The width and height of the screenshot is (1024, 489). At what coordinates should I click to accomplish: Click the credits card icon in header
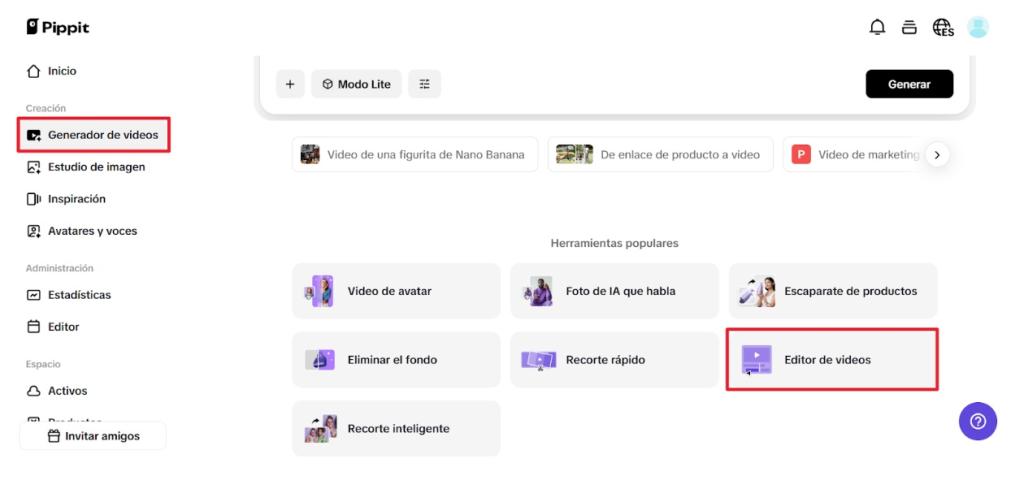click(x=909, y=27)
